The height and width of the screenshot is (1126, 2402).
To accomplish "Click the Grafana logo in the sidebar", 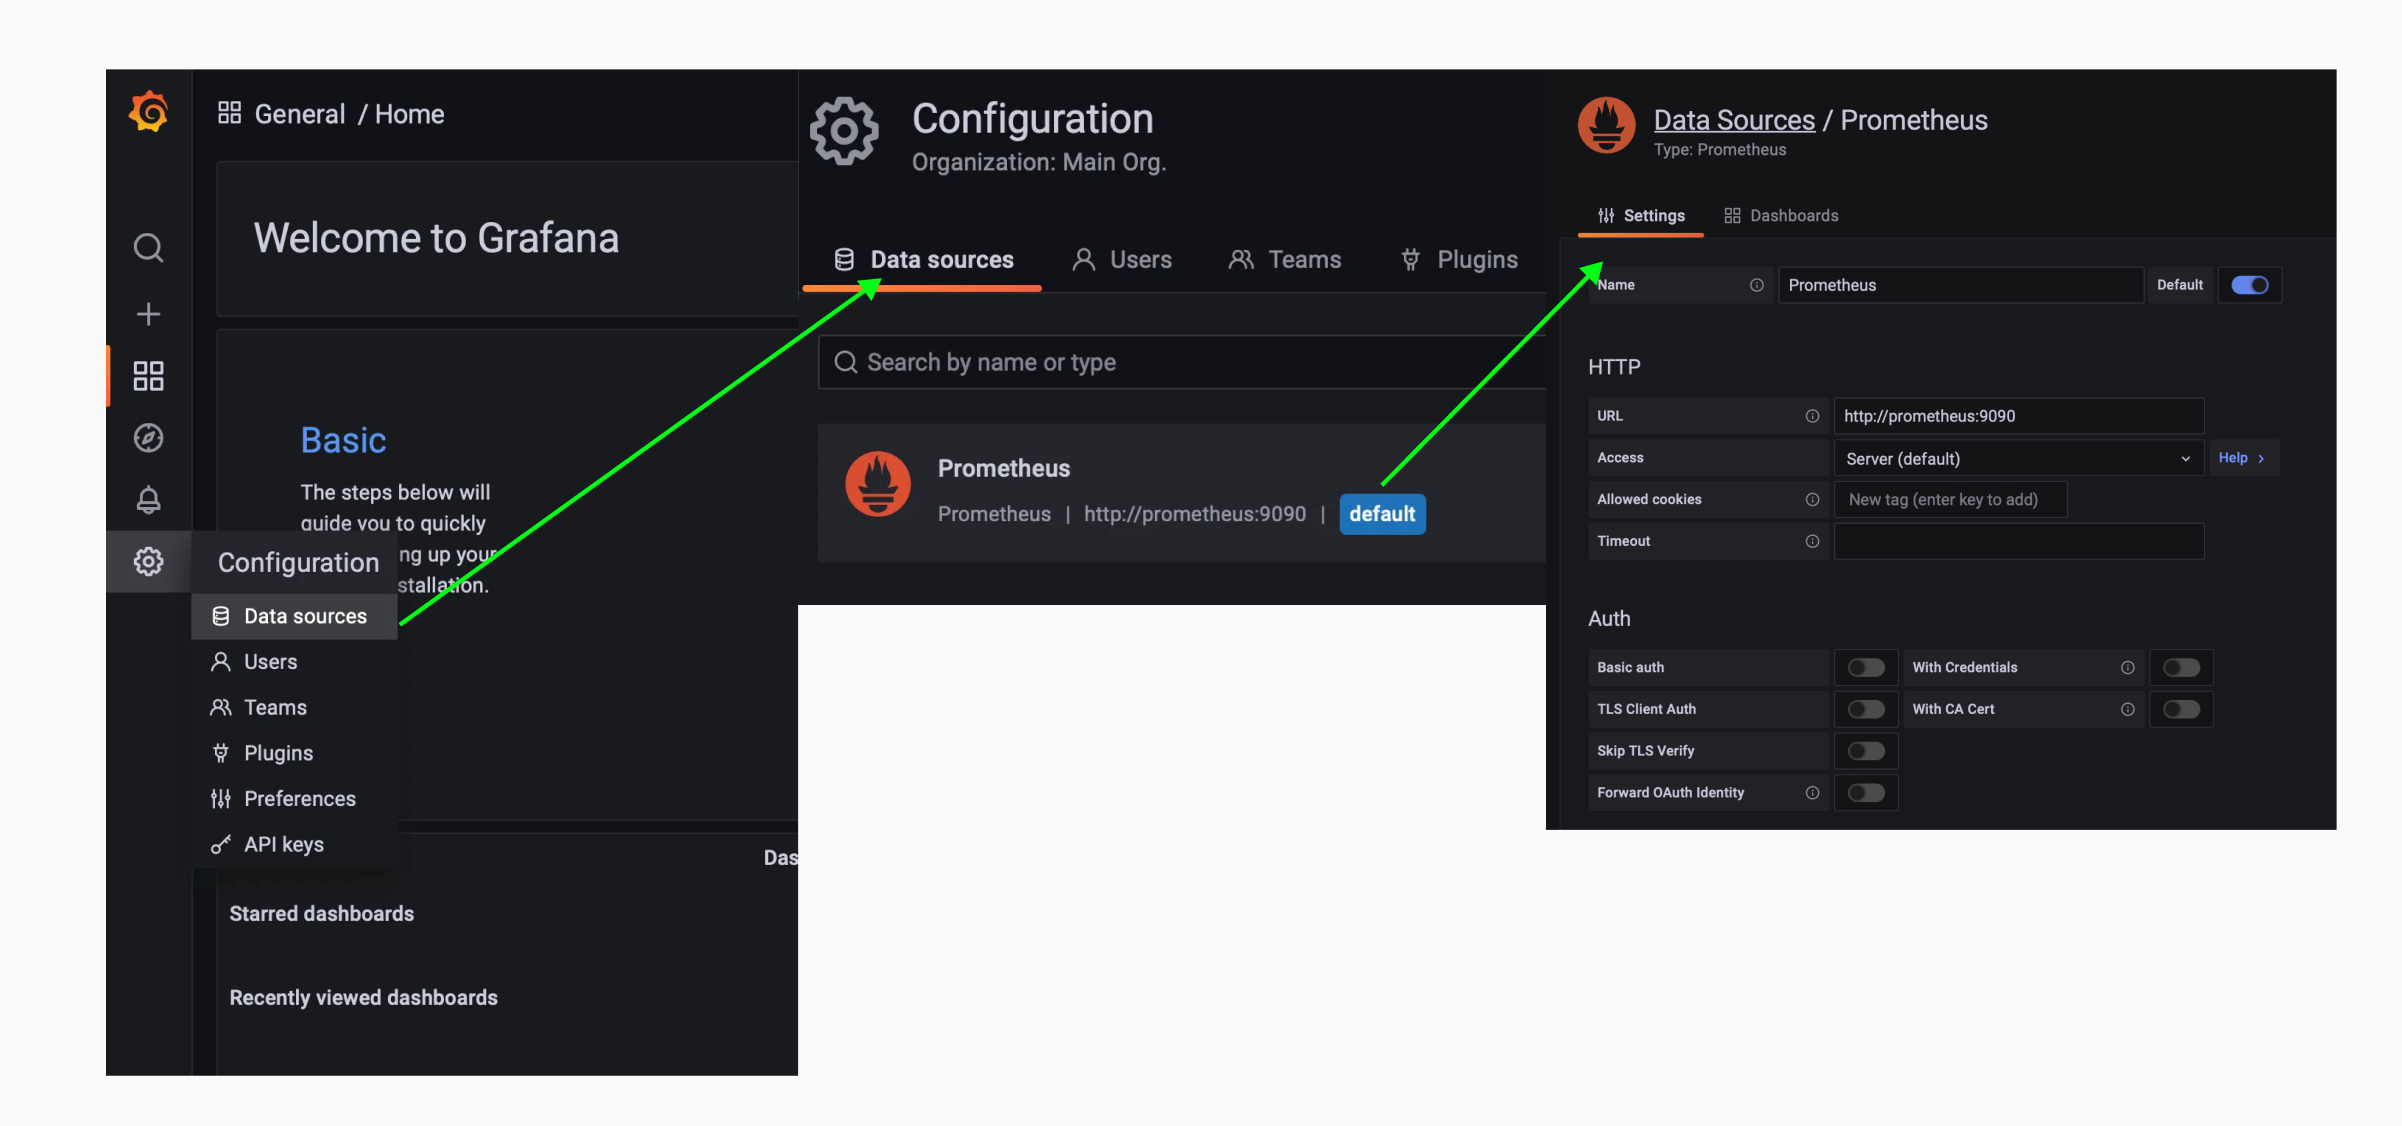I will (x=147, y=111).
